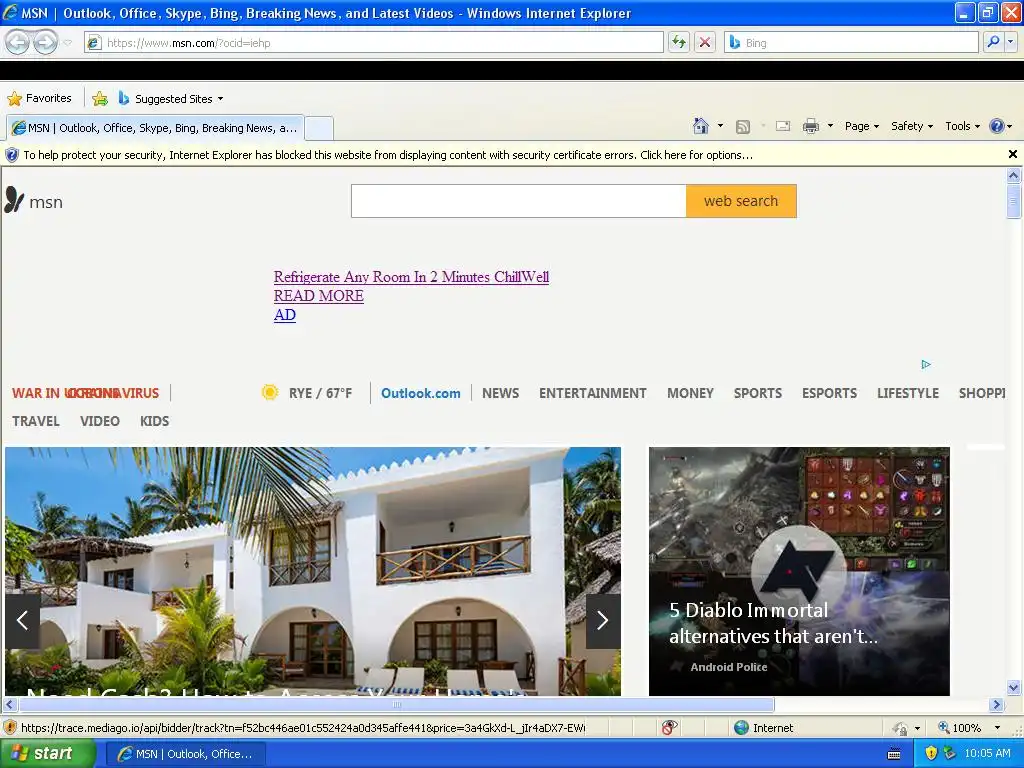This screenshot has height=768, width=1024.
Task: Click the Bing search magnifier icon
Action: 993,42
